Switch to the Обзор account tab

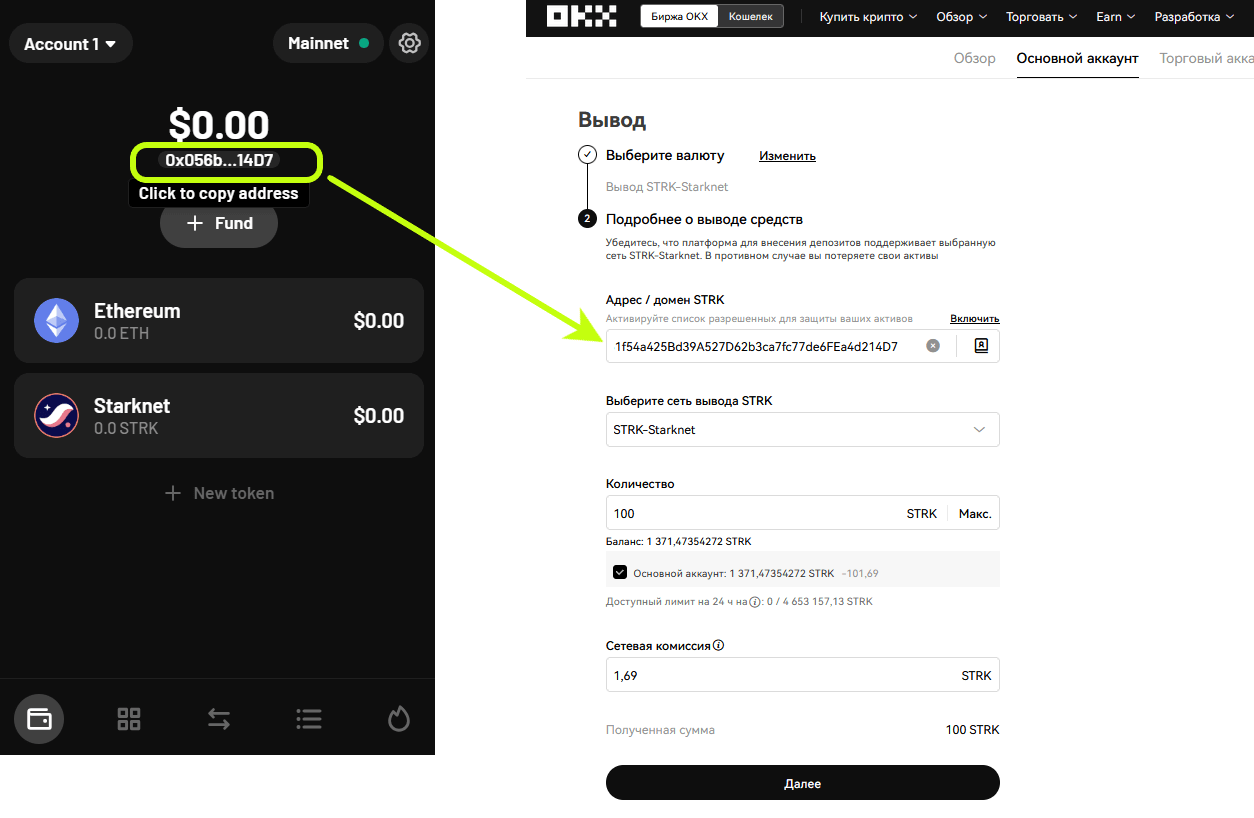pyautogui.click(x=975, y=58)
